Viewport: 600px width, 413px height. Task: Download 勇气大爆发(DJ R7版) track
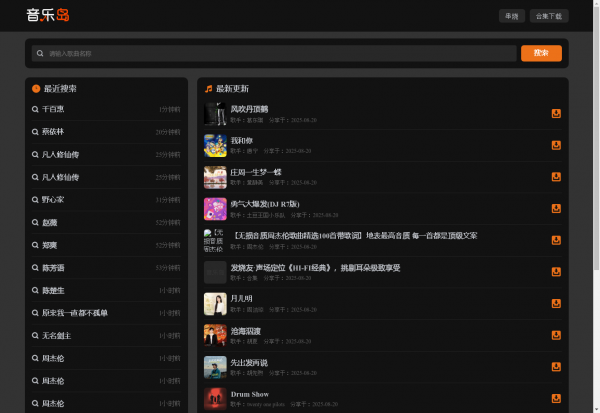tap(556, 208)
